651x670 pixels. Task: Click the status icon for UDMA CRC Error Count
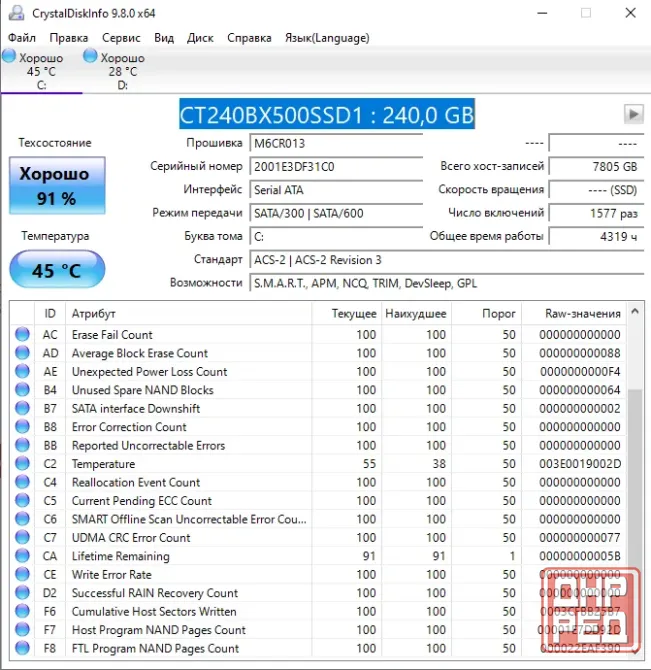tap(22, 537)
